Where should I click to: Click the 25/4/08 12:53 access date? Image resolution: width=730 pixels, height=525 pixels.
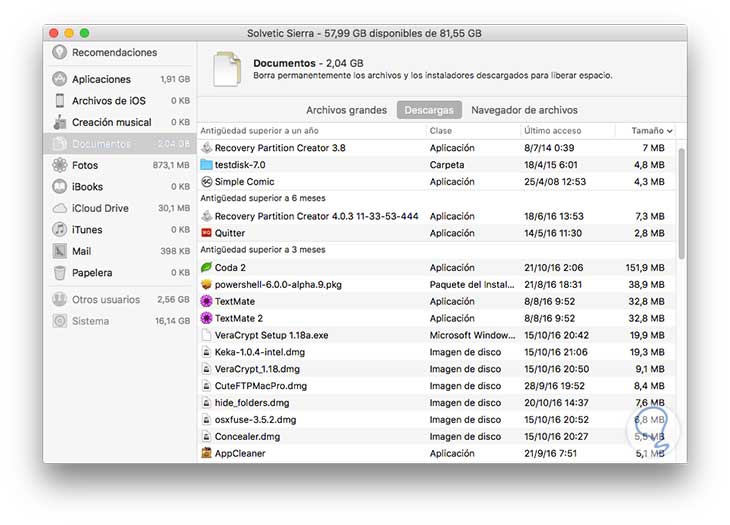coord(555,182)
